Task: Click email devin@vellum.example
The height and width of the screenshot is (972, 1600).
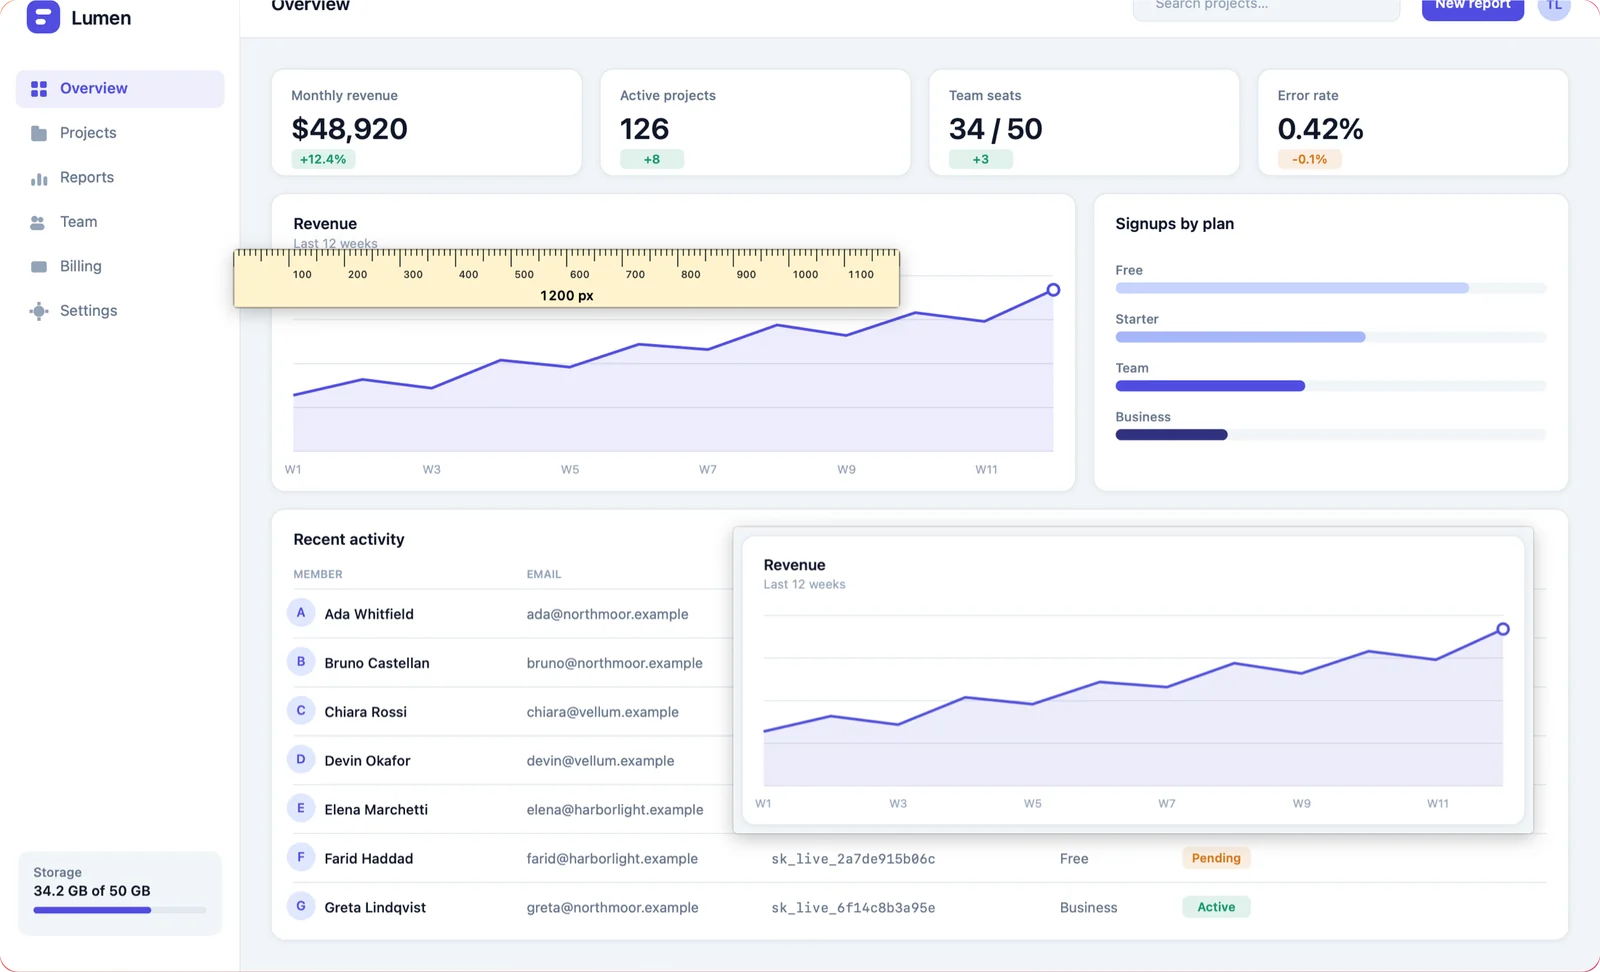Action: [601, 761]
